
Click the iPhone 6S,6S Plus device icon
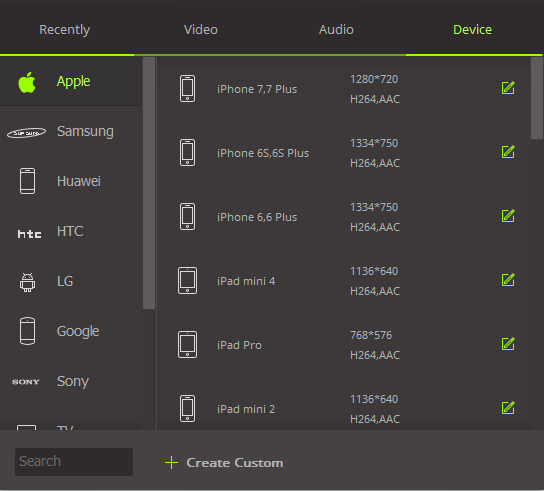pyautogui.click(x=187, y=153)
